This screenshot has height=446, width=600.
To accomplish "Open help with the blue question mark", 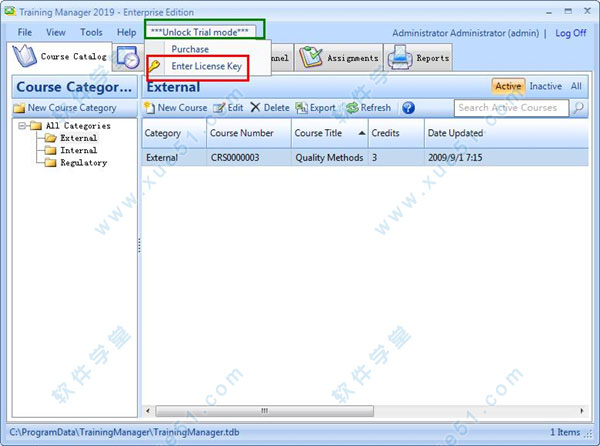I will tap(408, 108).
